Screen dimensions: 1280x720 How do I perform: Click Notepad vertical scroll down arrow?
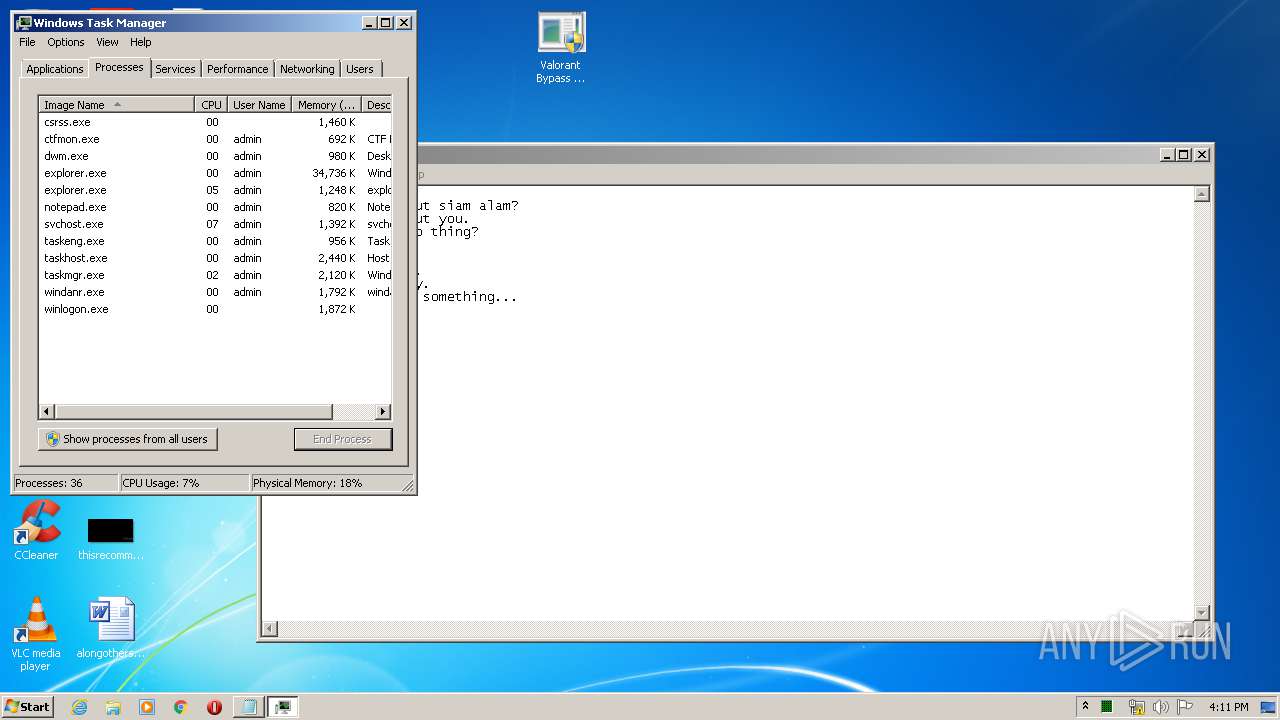[1202, 612]
